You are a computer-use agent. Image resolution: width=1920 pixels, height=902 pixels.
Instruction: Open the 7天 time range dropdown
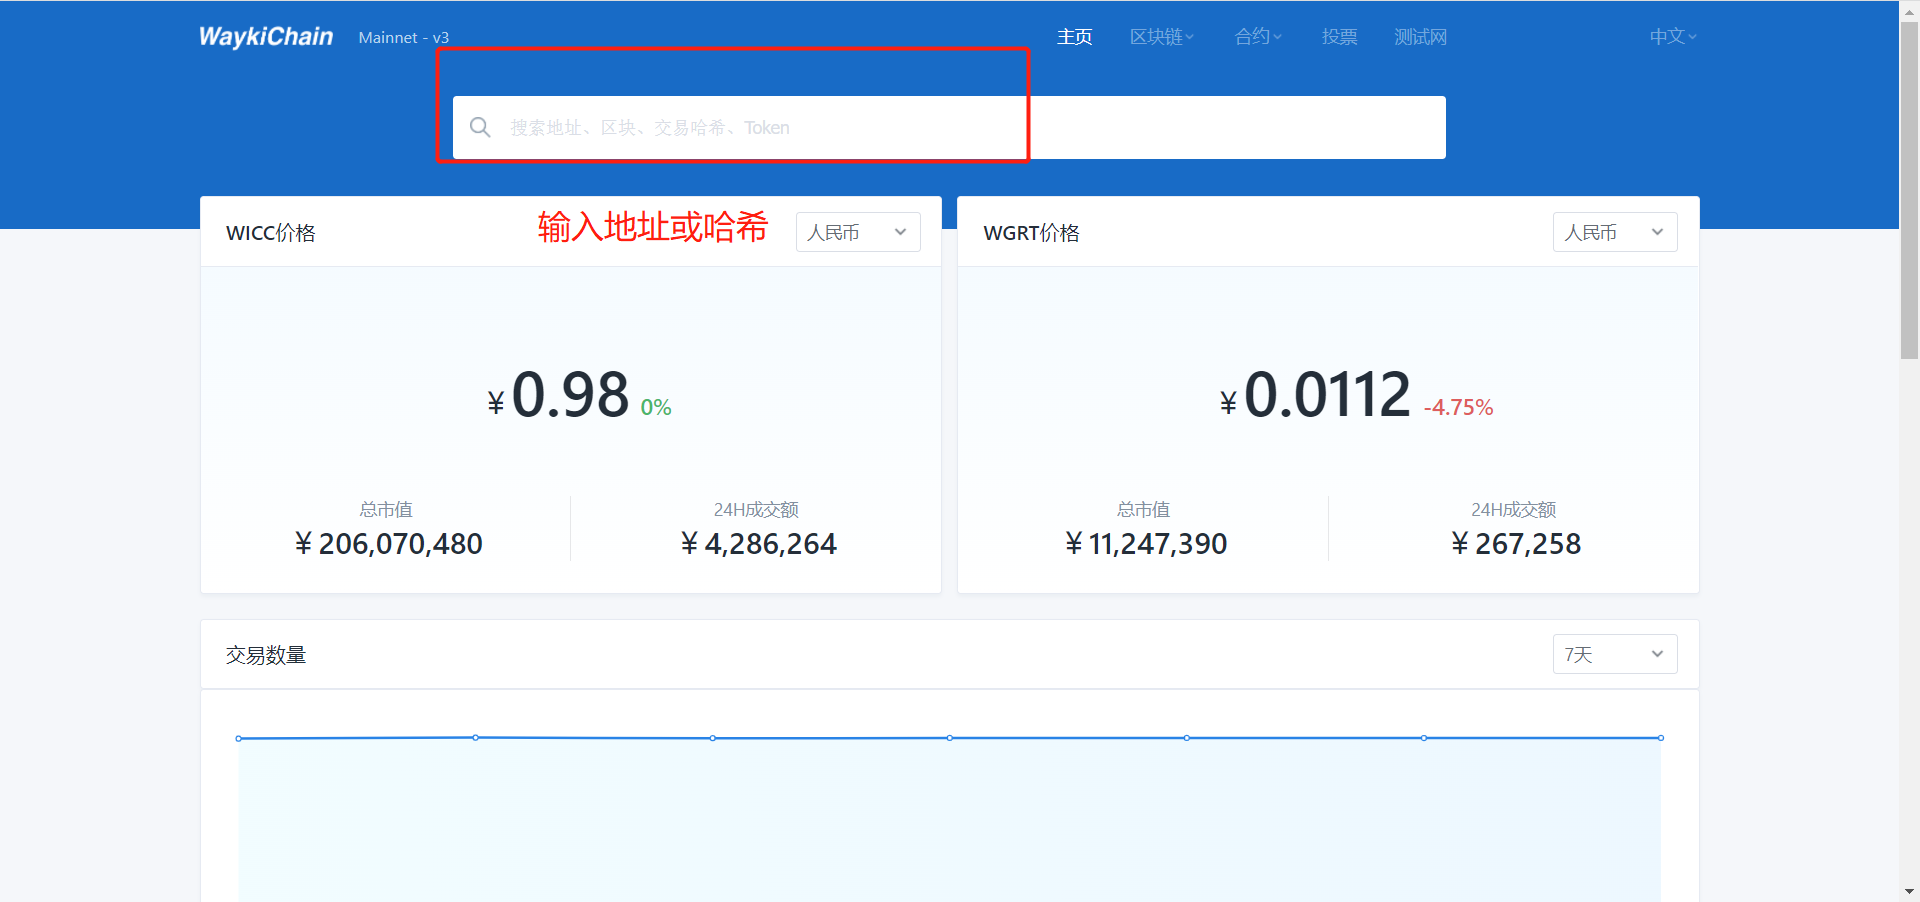point(1614,654)
